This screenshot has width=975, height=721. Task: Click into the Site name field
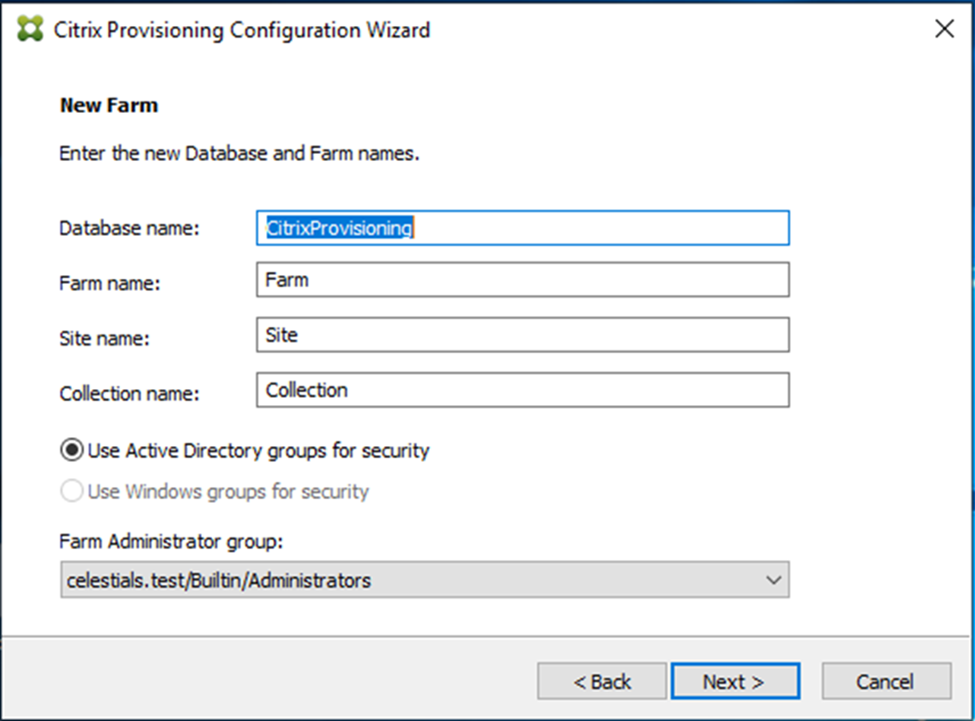coord(522,335)
